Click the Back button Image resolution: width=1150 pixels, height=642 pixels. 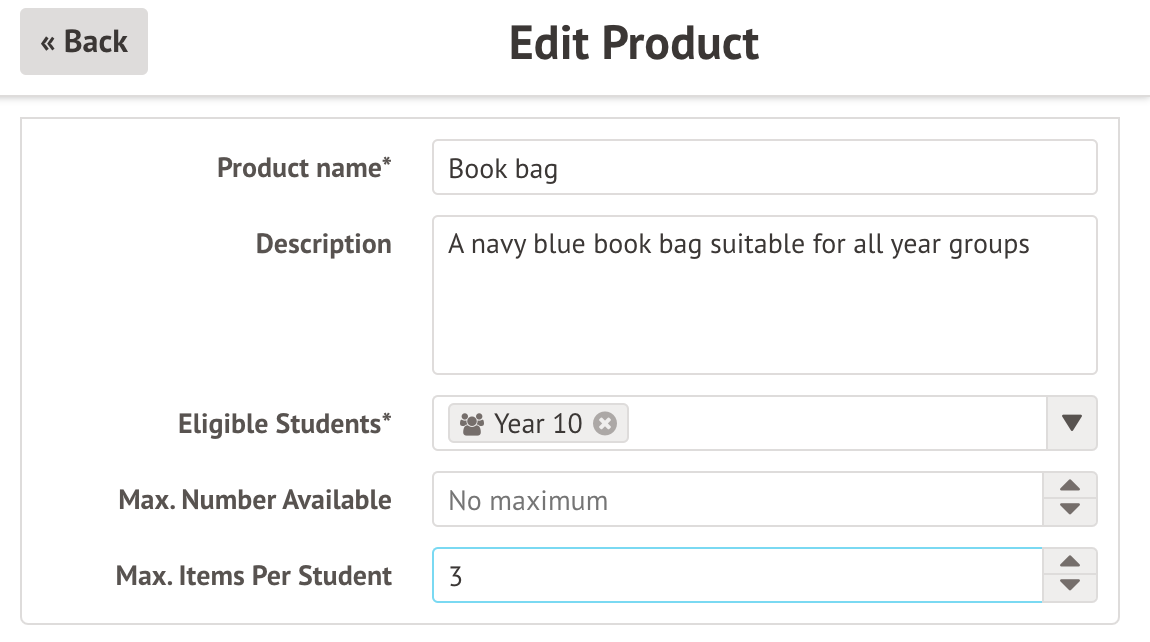[x=84, y=42]
